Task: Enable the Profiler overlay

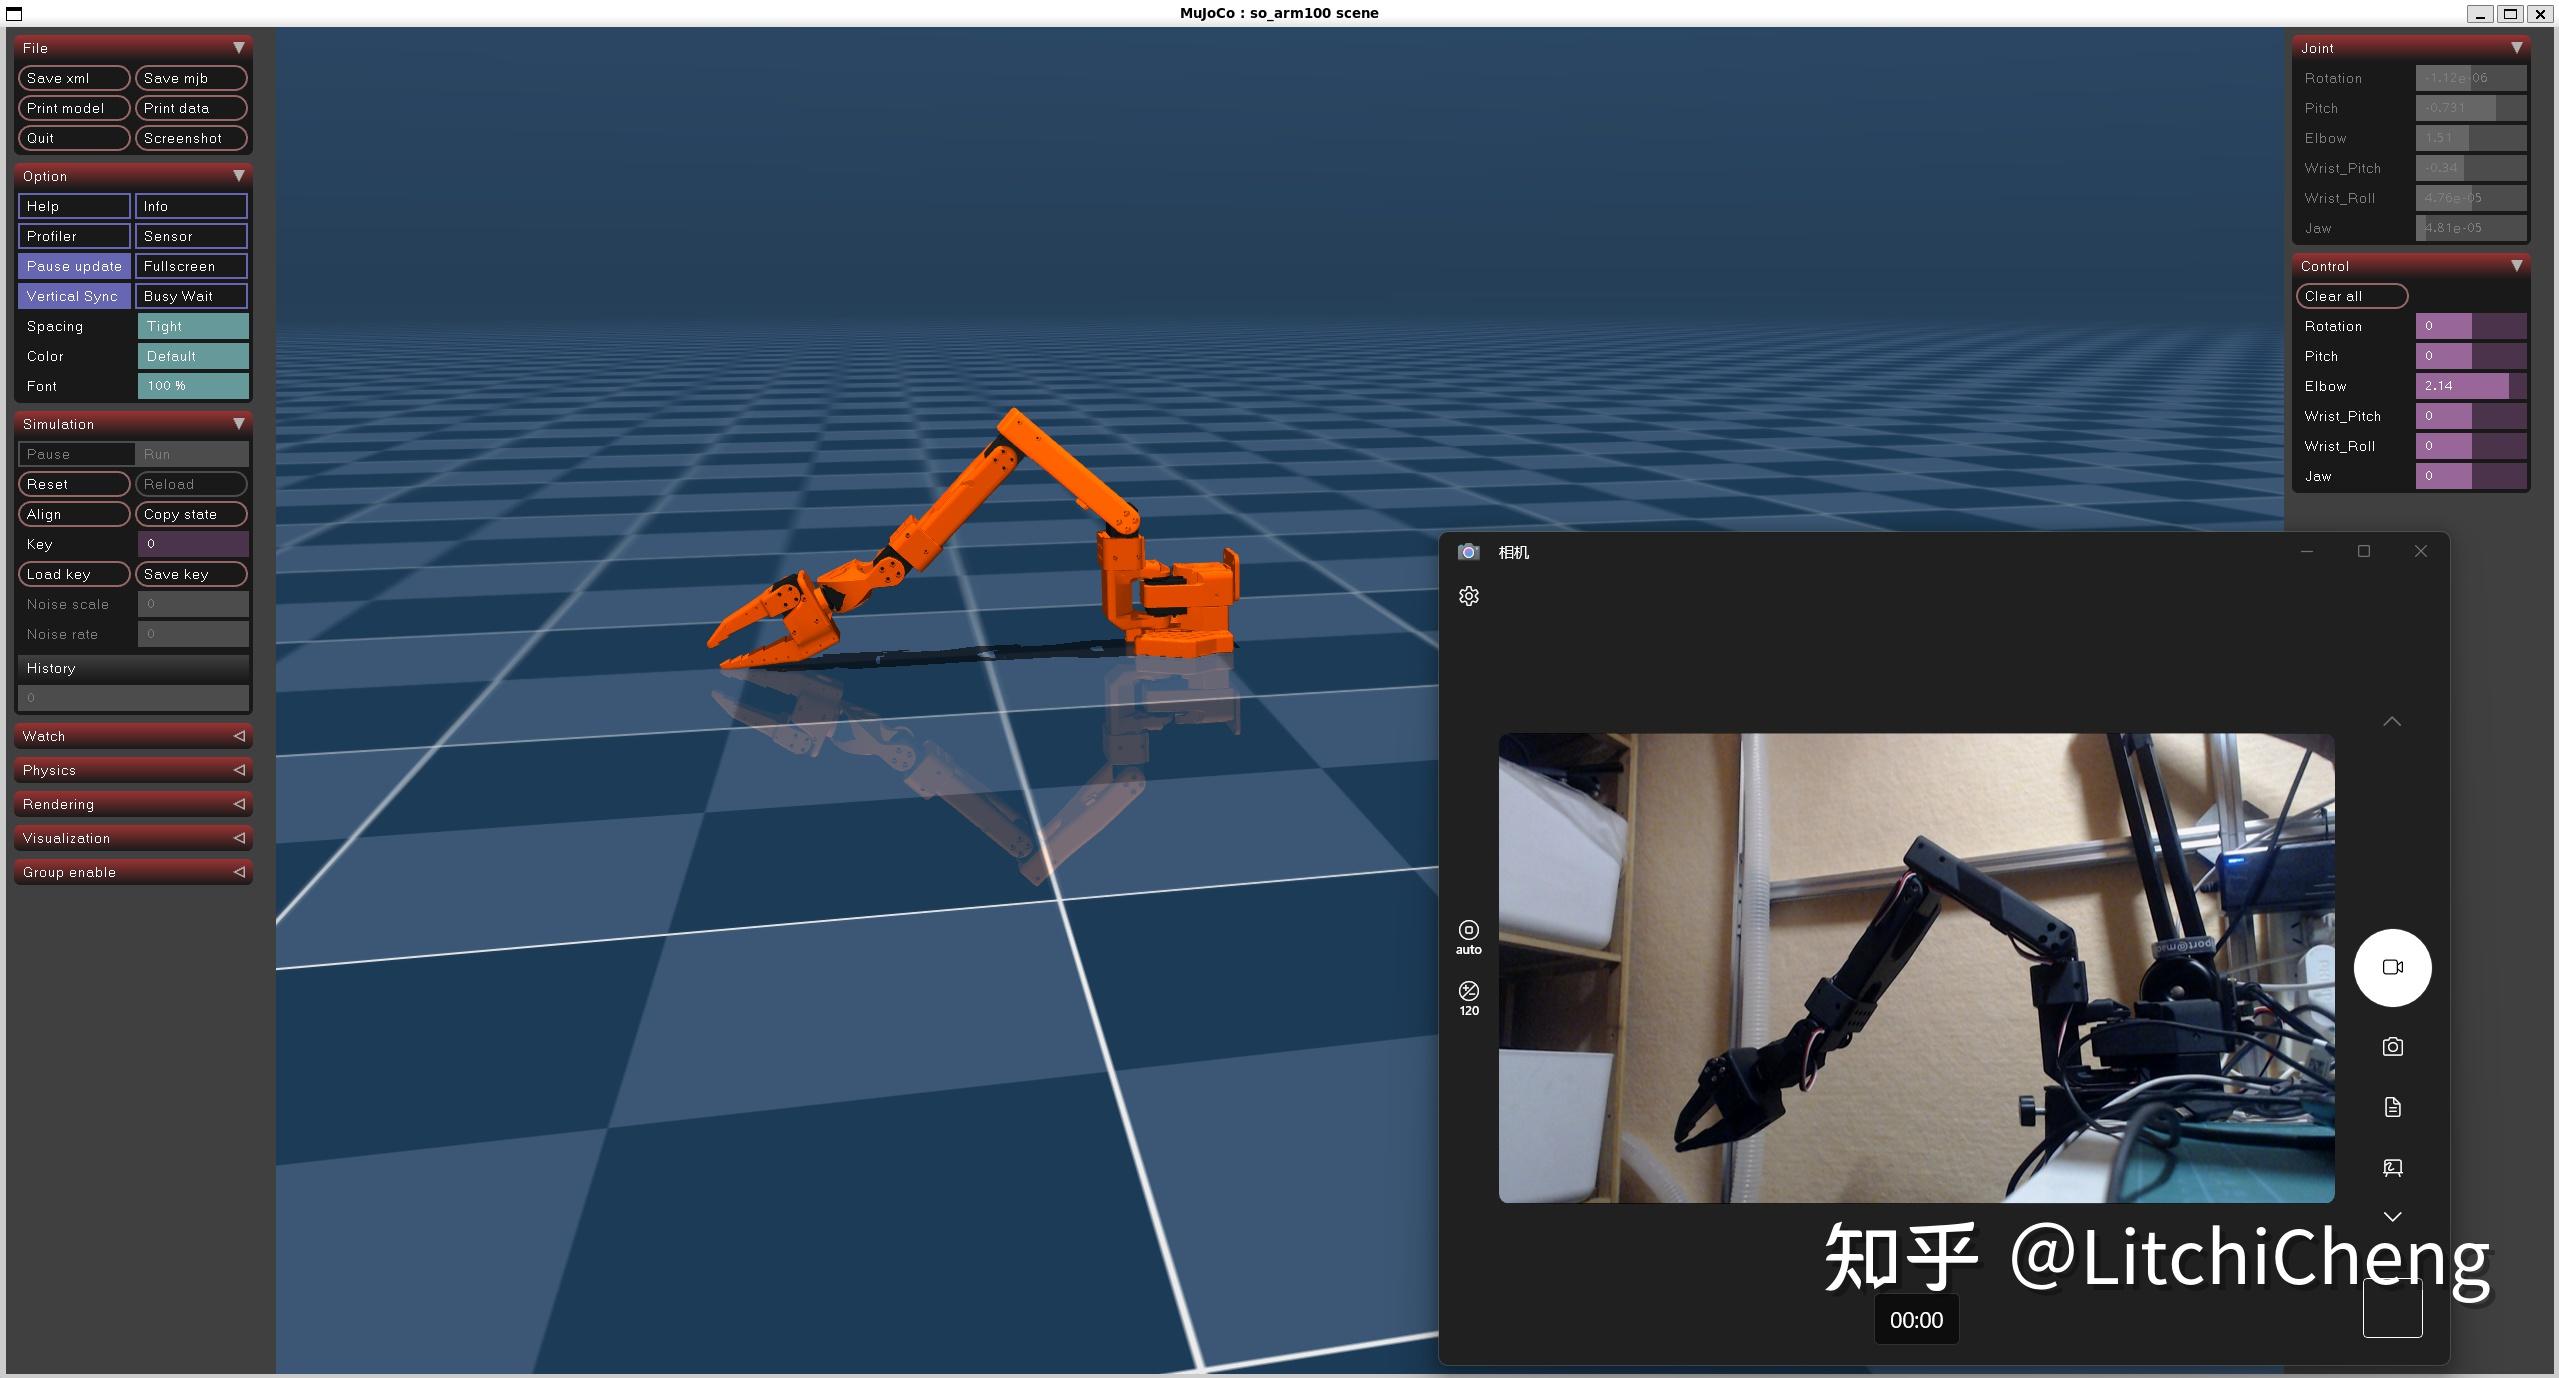Action: pos(74,236)
